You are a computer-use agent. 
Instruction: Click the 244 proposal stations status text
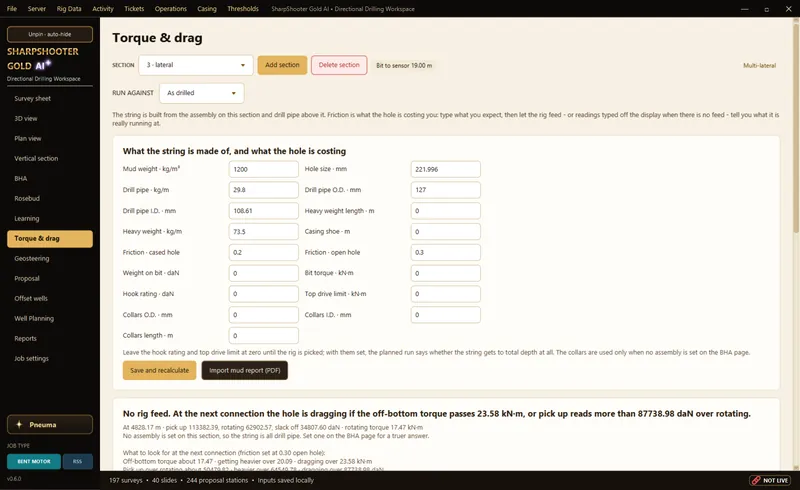(x=217, y=480)
